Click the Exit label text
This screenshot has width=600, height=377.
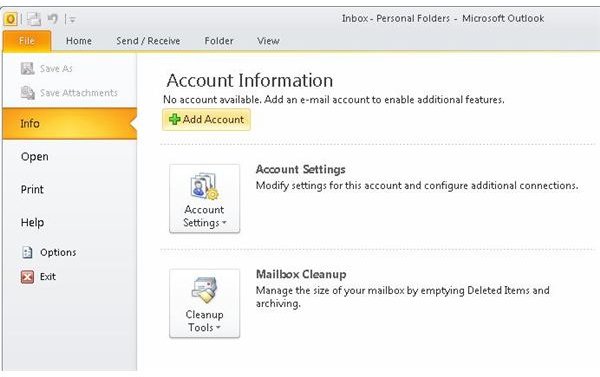pos(48,277)
